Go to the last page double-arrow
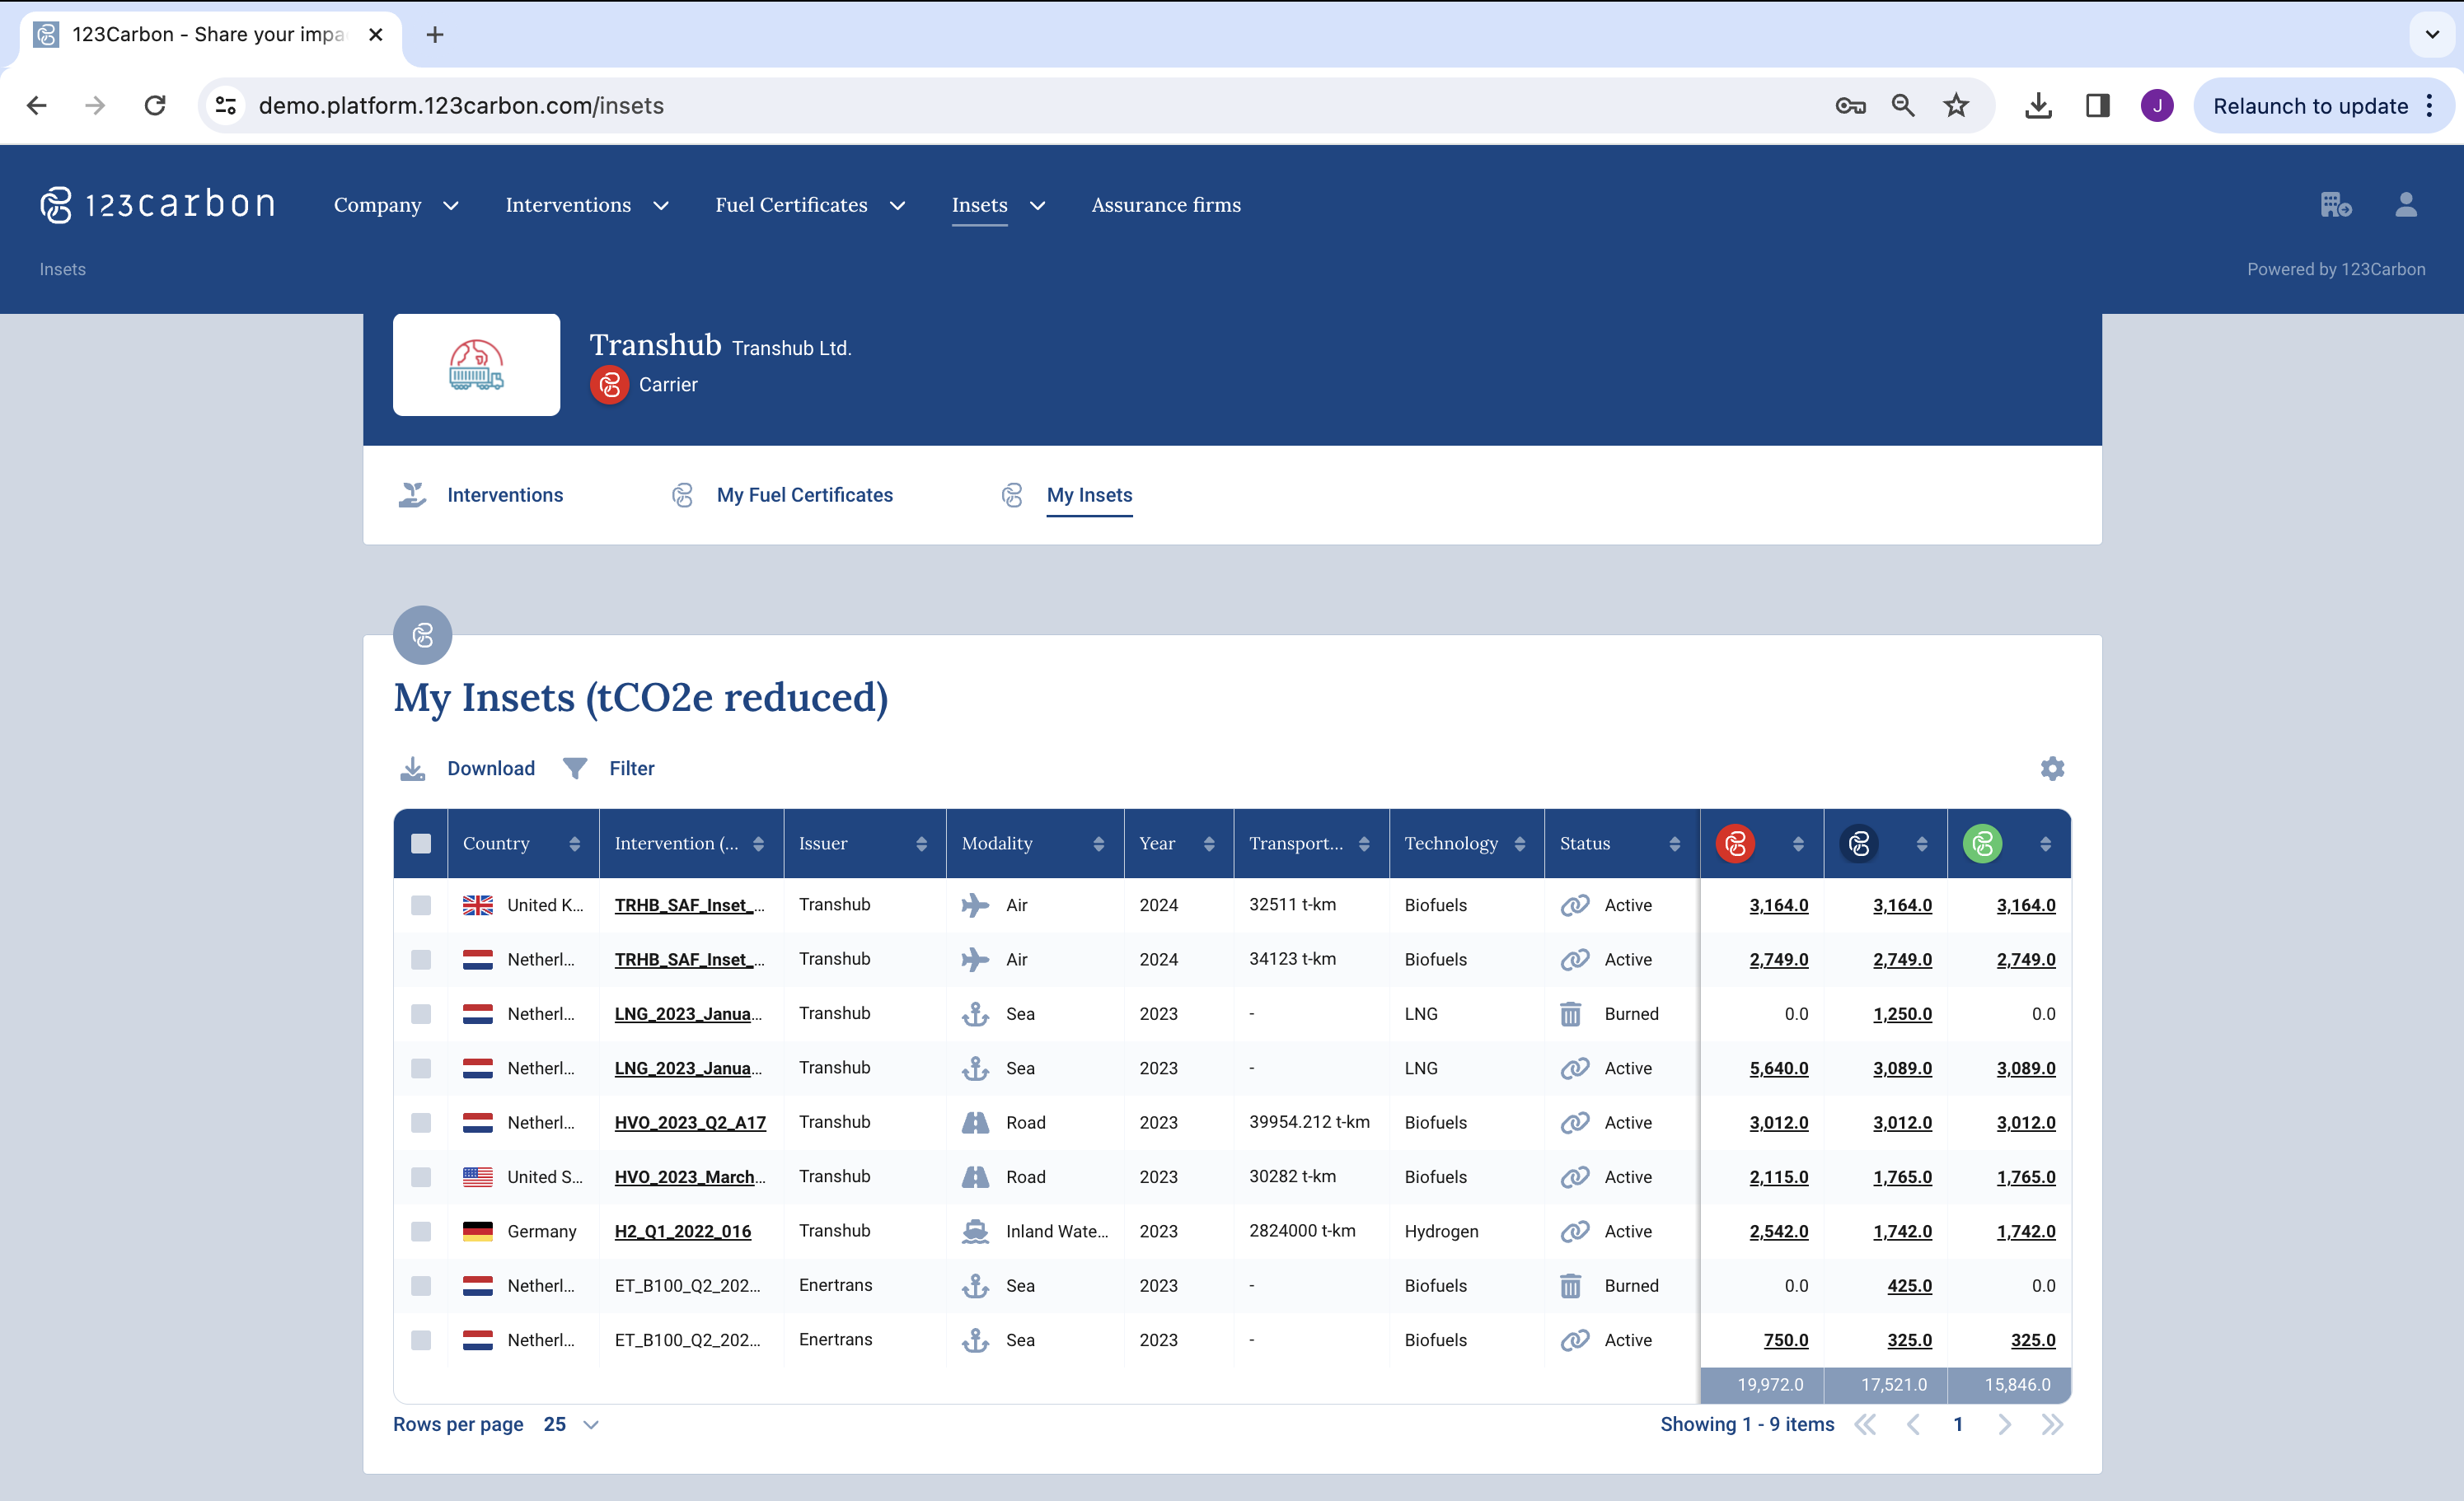This screenshot has width=2464, height=1501. pos(2052,1424)
